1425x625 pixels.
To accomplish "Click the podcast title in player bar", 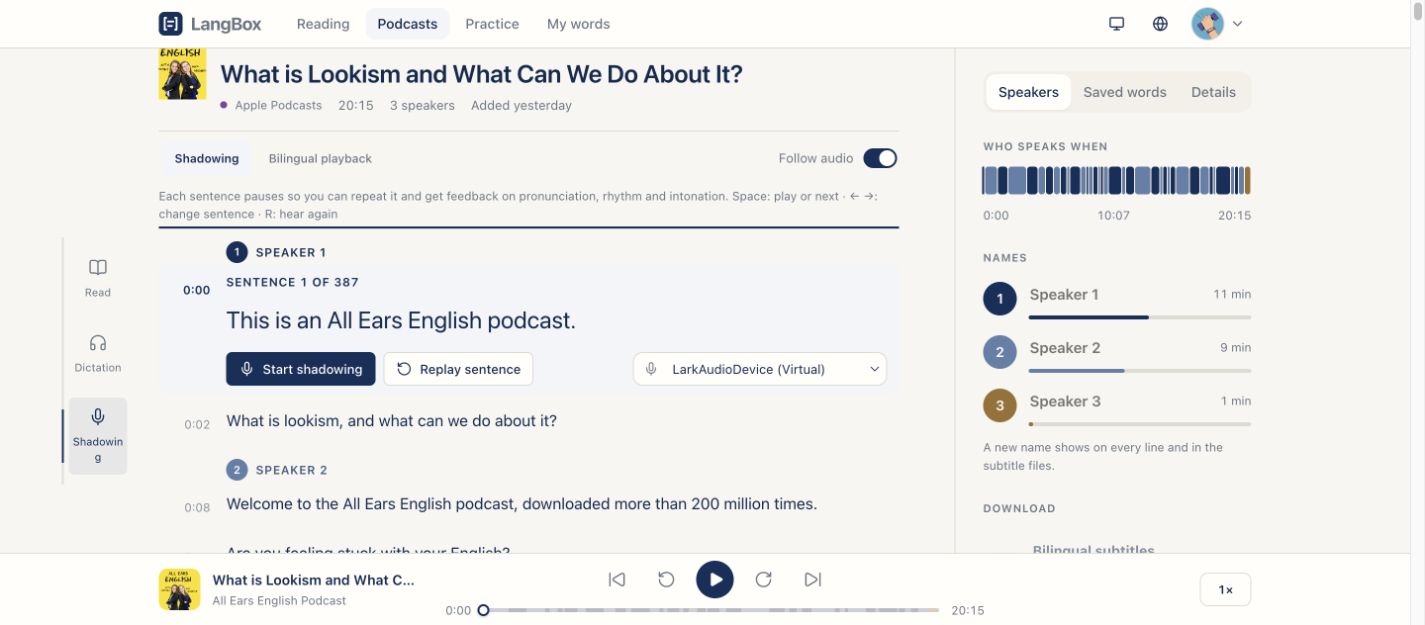I will [313, 580].
